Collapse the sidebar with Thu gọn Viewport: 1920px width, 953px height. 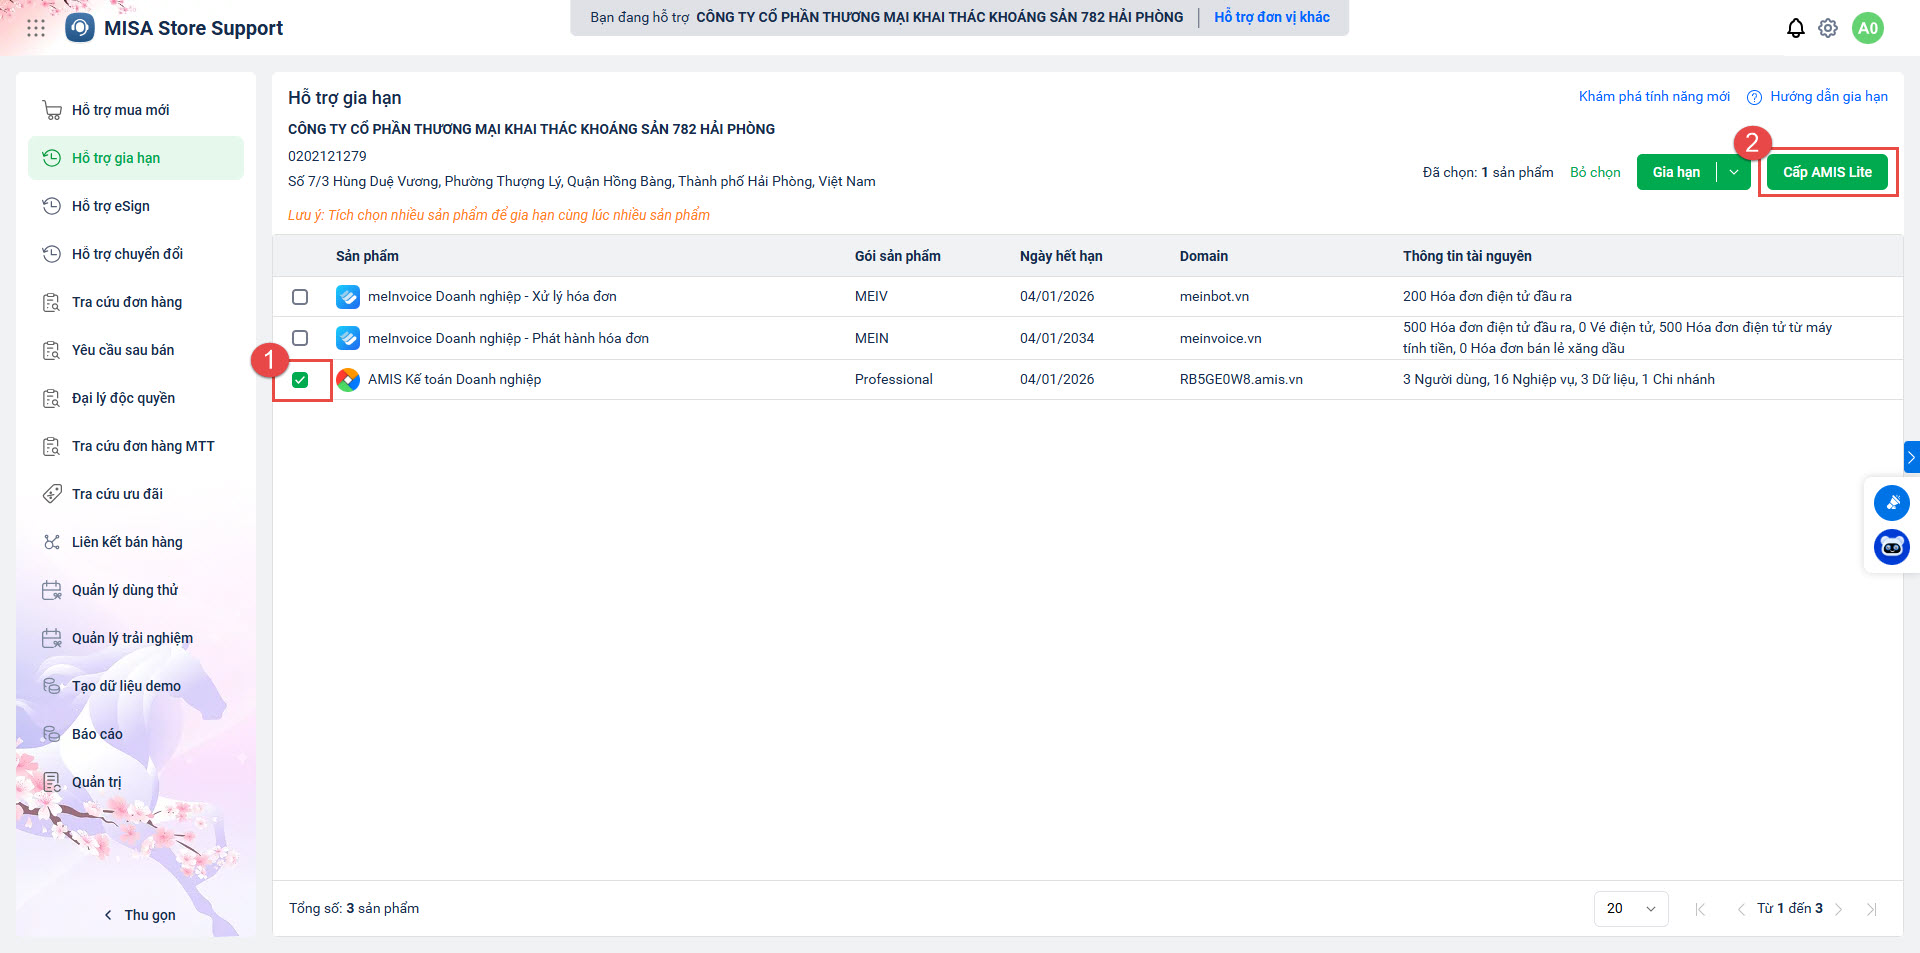pyautogui.click(x=140, y=915)
